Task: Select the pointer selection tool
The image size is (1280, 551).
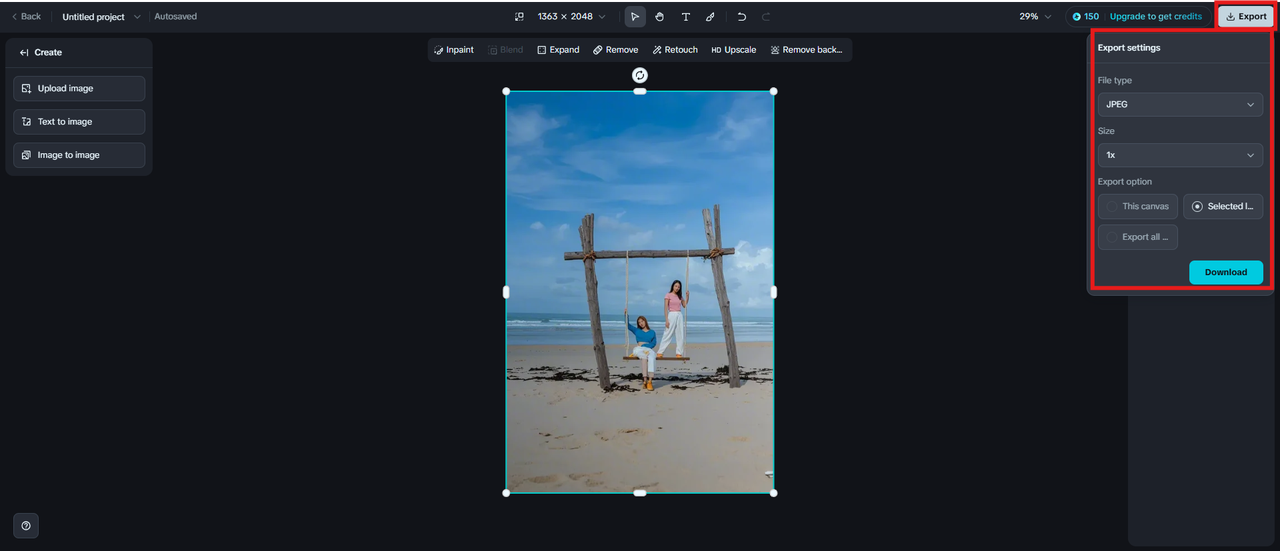Action: tap(635, 17)
